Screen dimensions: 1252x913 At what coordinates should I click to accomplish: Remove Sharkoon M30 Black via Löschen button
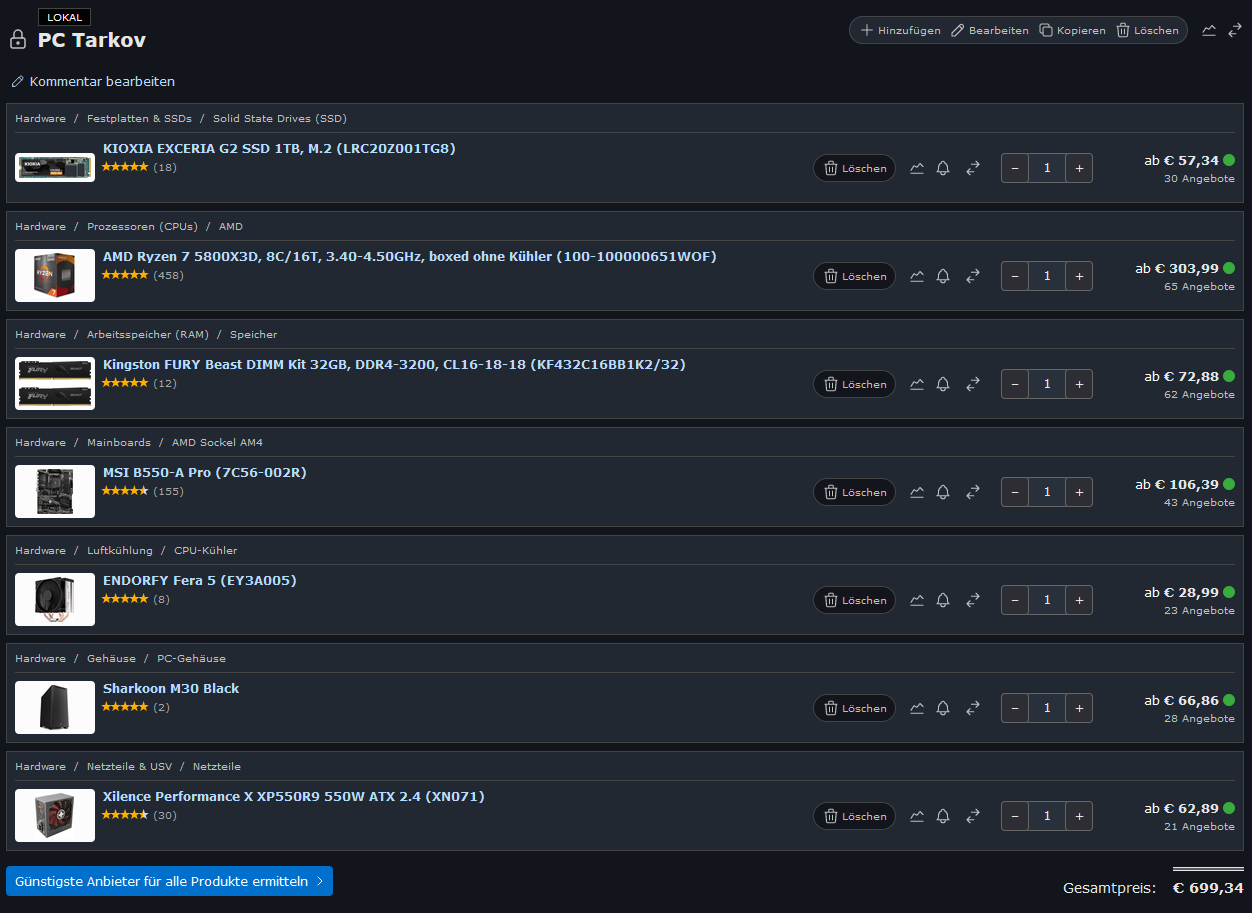point(854,708)
